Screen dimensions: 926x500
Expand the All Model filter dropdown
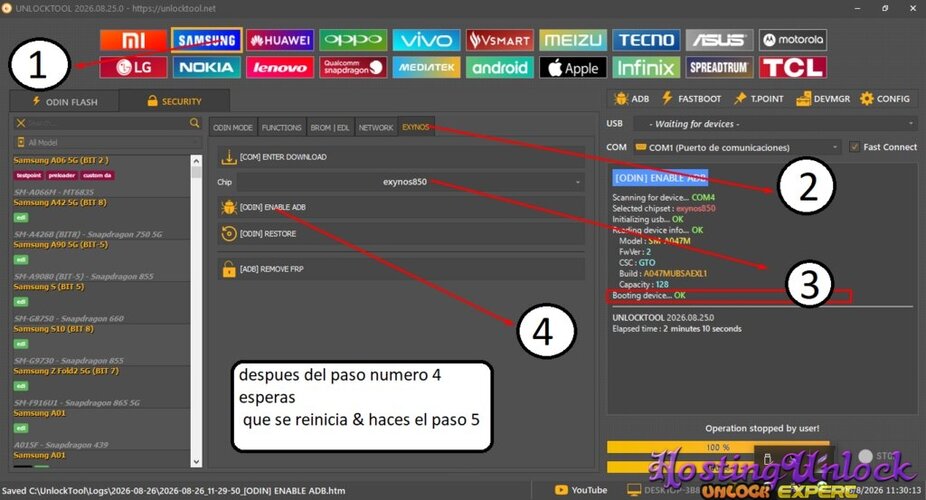(x=107, y=142)
